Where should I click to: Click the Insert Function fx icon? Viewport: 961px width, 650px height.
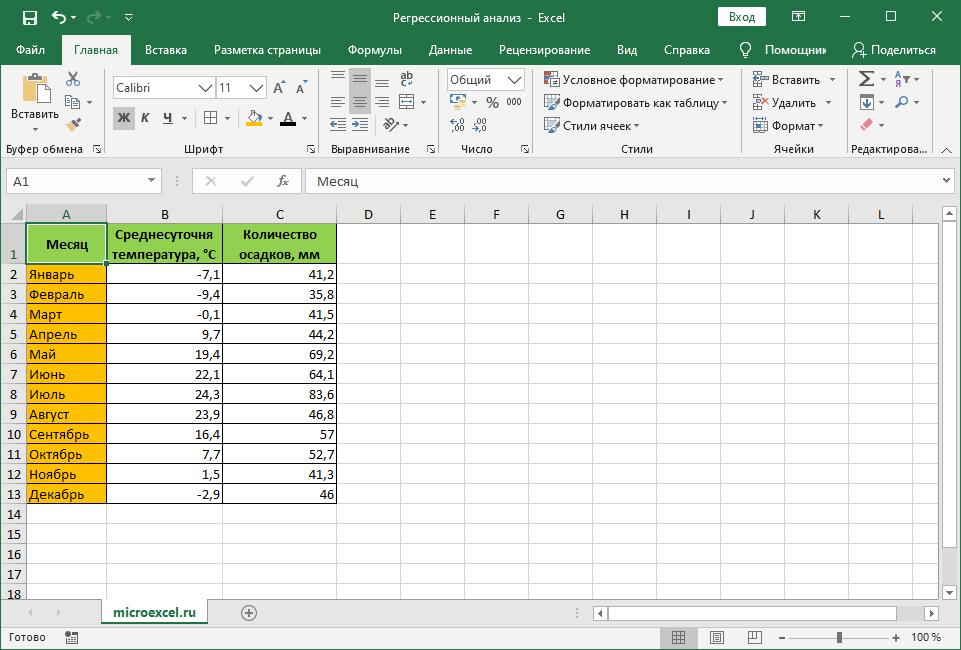pos(283,181)
